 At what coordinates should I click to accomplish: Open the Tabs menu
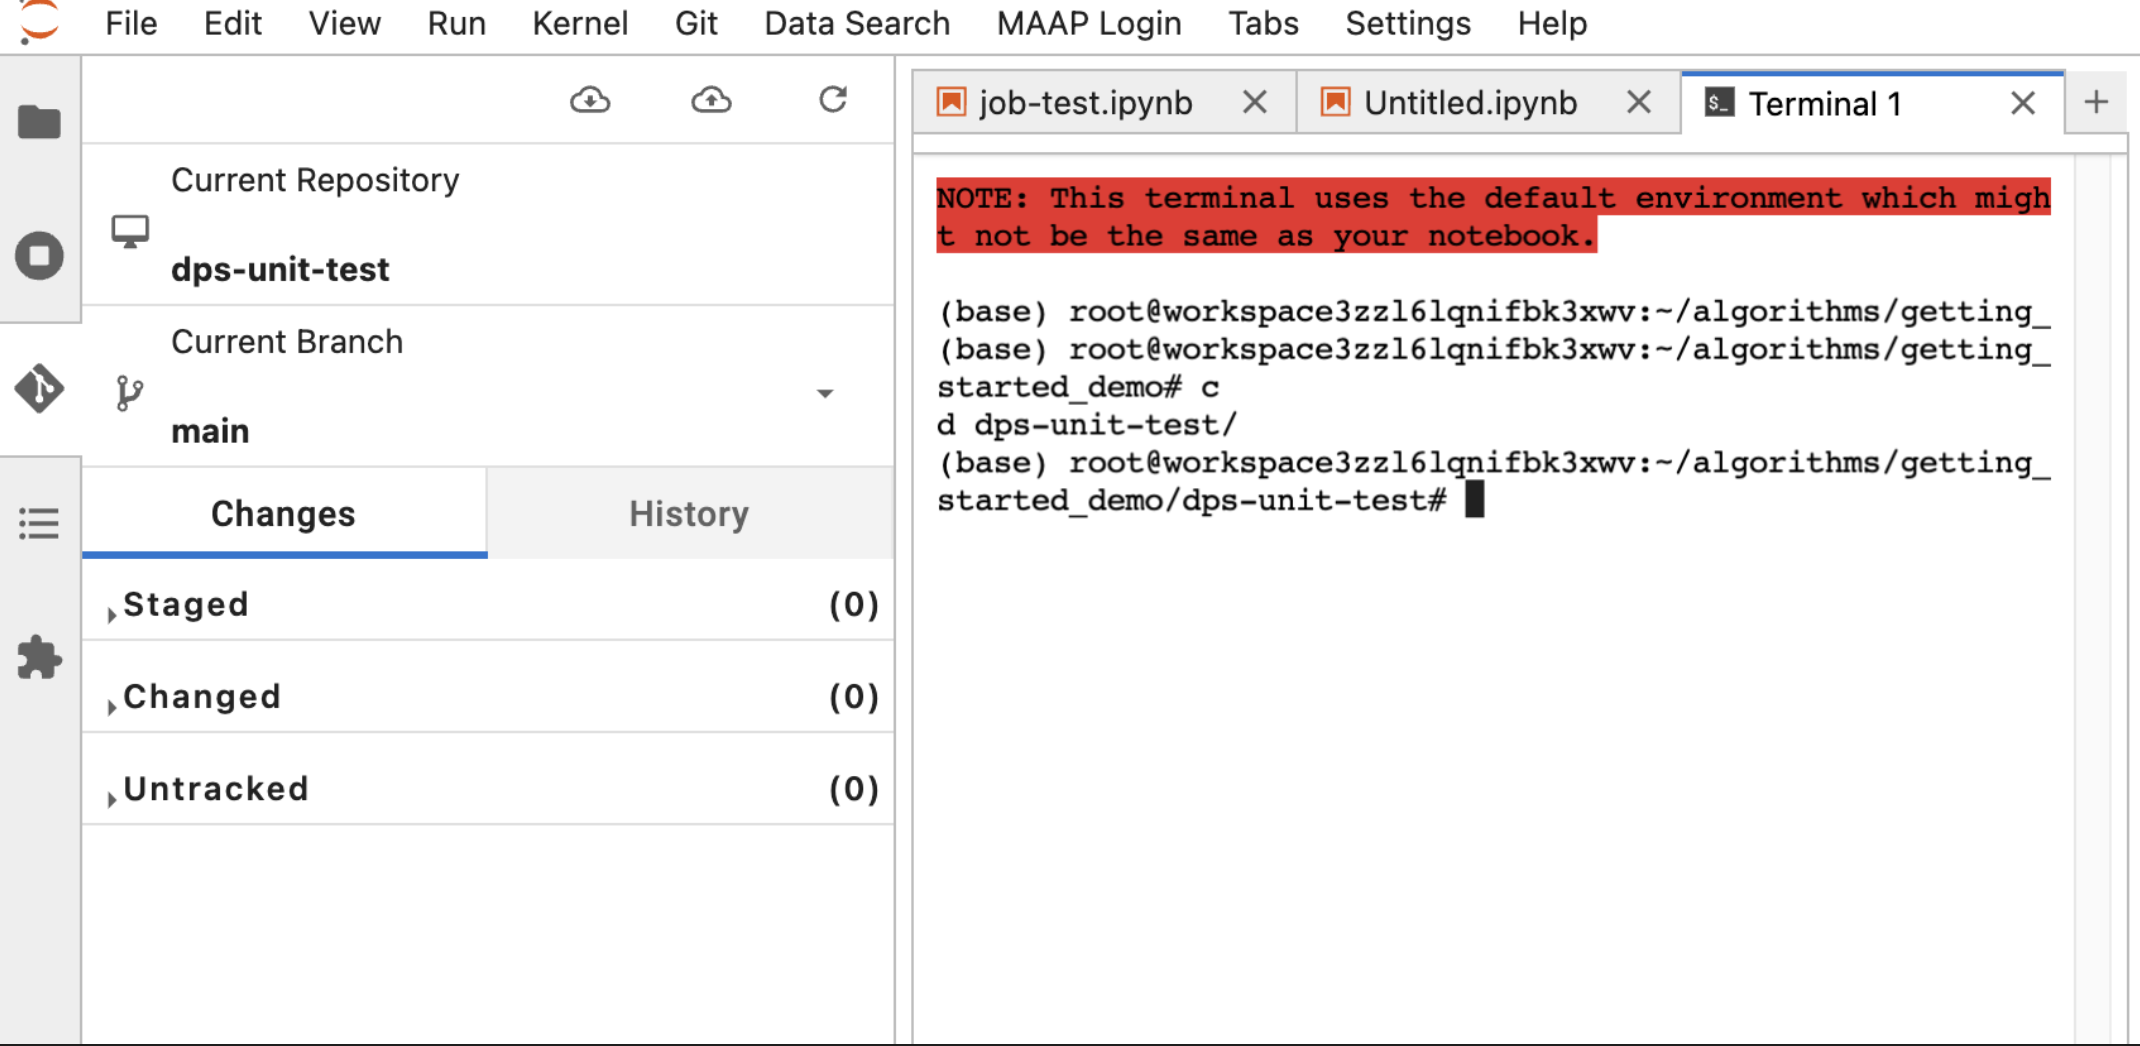(1263, 23)
